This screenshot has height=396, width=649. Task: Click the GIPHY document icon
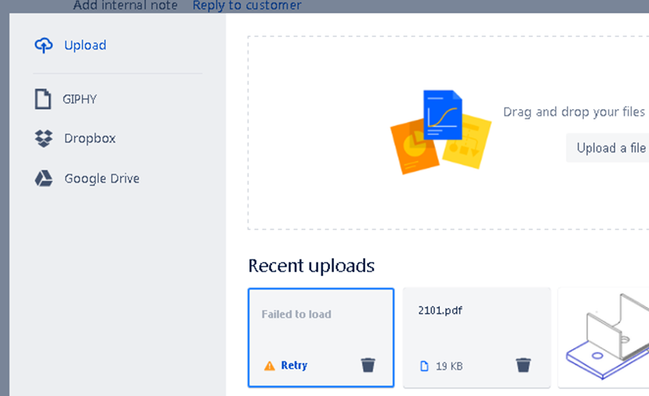point(43,99)
